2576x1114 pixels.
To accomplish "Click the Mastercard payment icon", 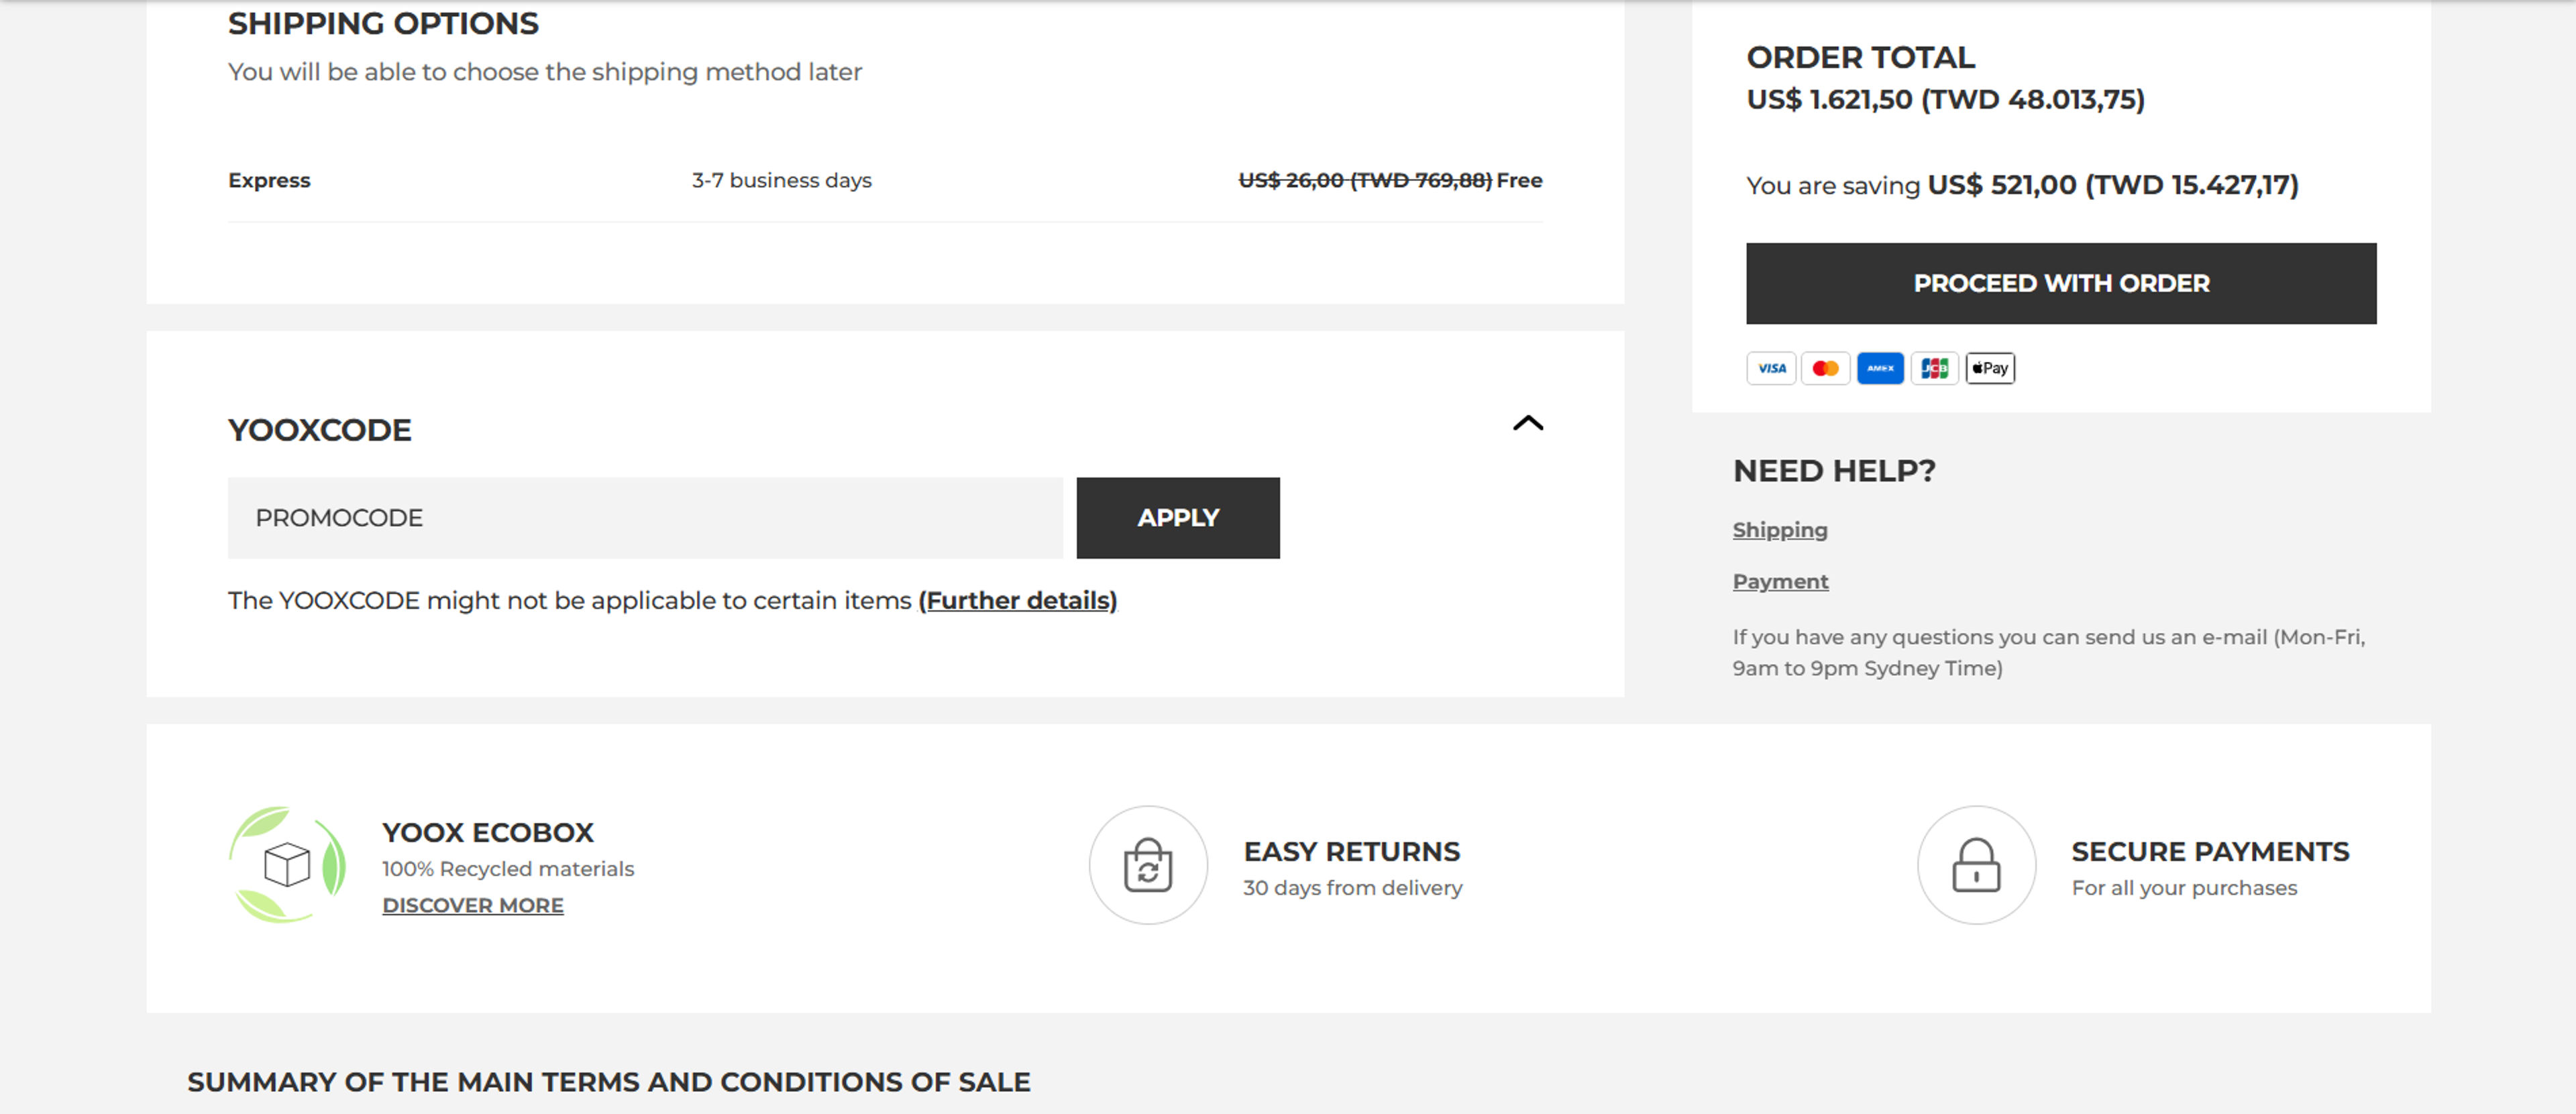I will (1826, 368).
